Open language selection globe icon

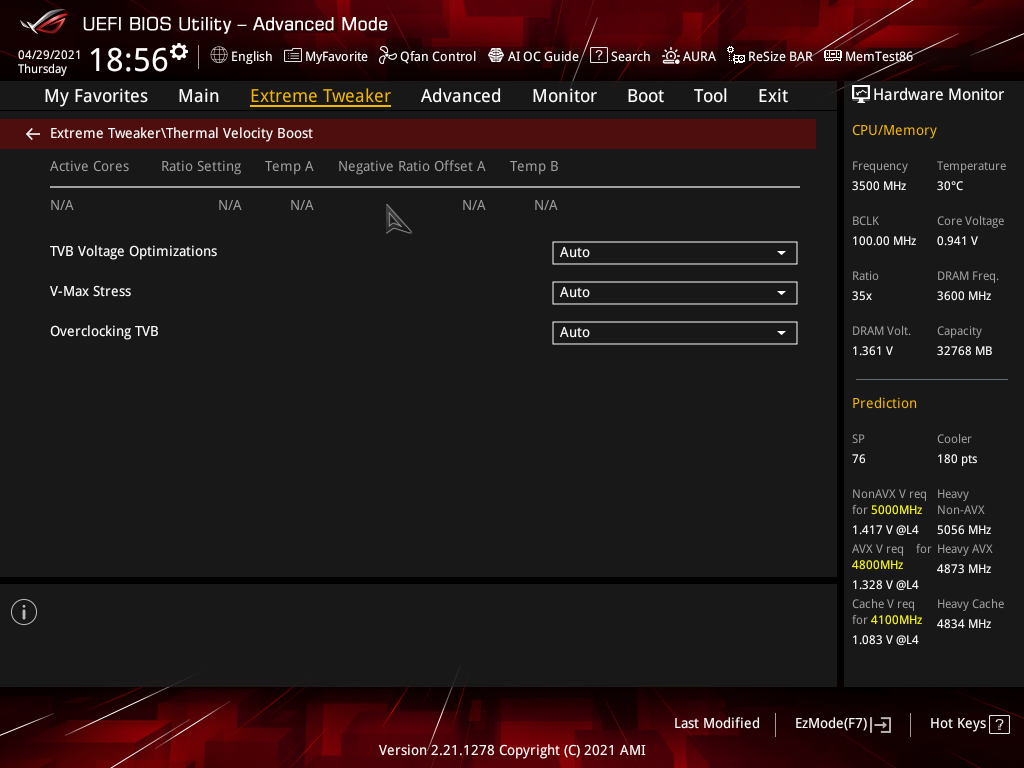pos(219,56)
